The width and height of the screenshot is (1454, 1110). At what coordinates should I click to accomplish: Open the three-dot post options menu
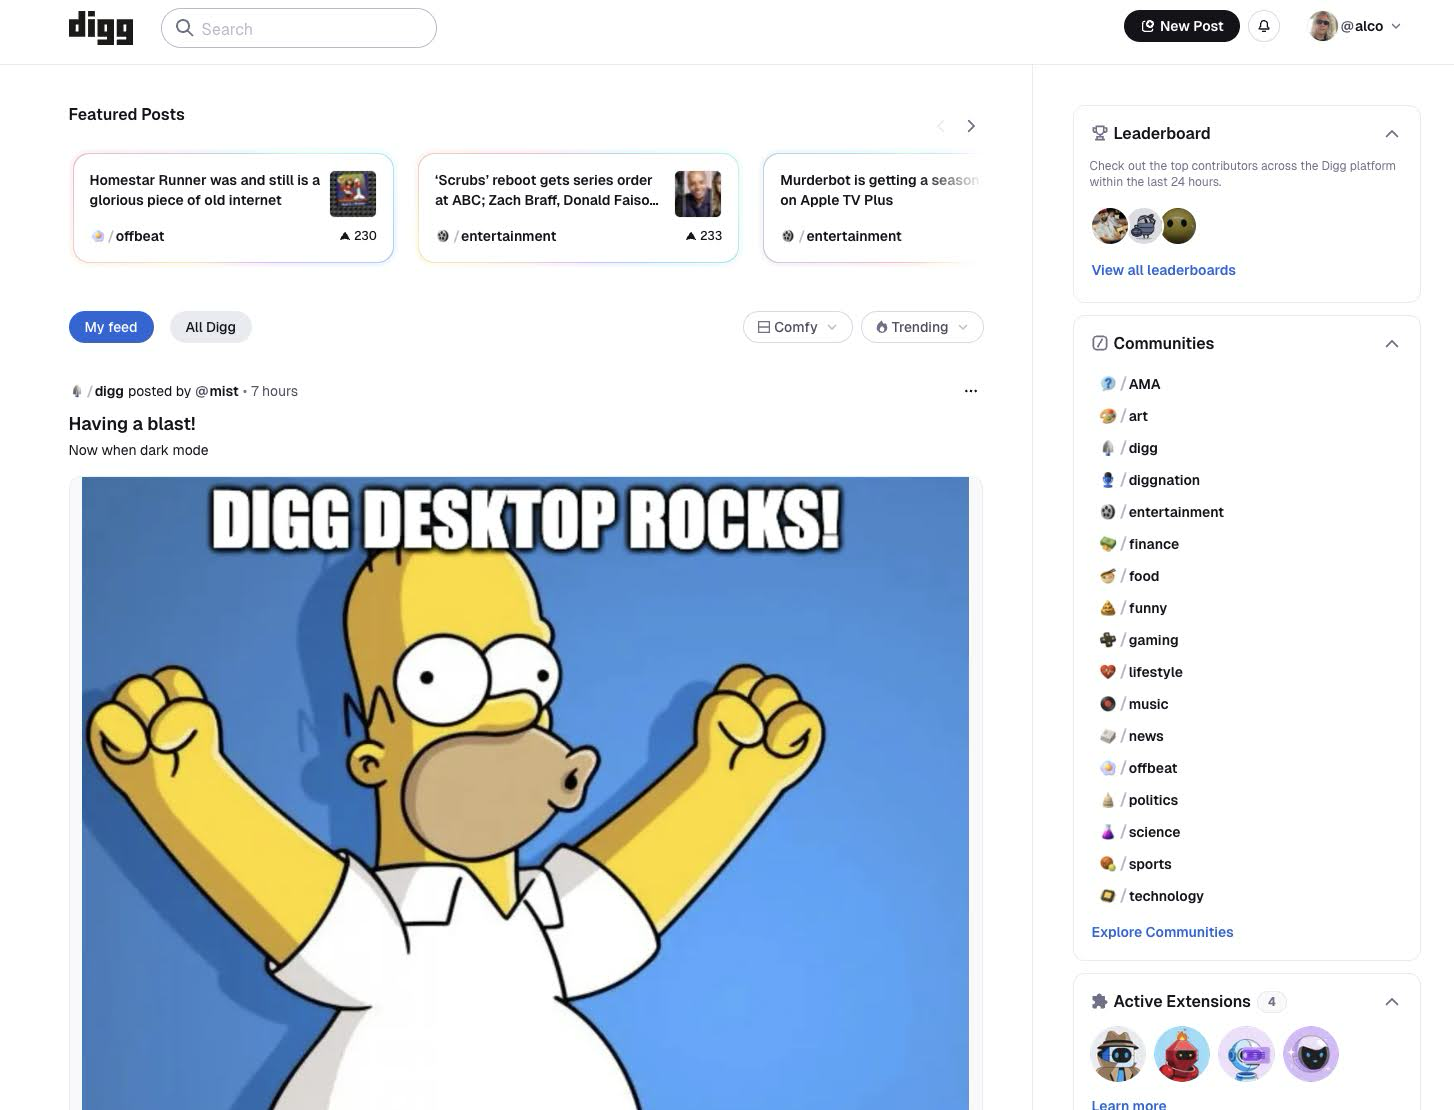tap(970, 391)
